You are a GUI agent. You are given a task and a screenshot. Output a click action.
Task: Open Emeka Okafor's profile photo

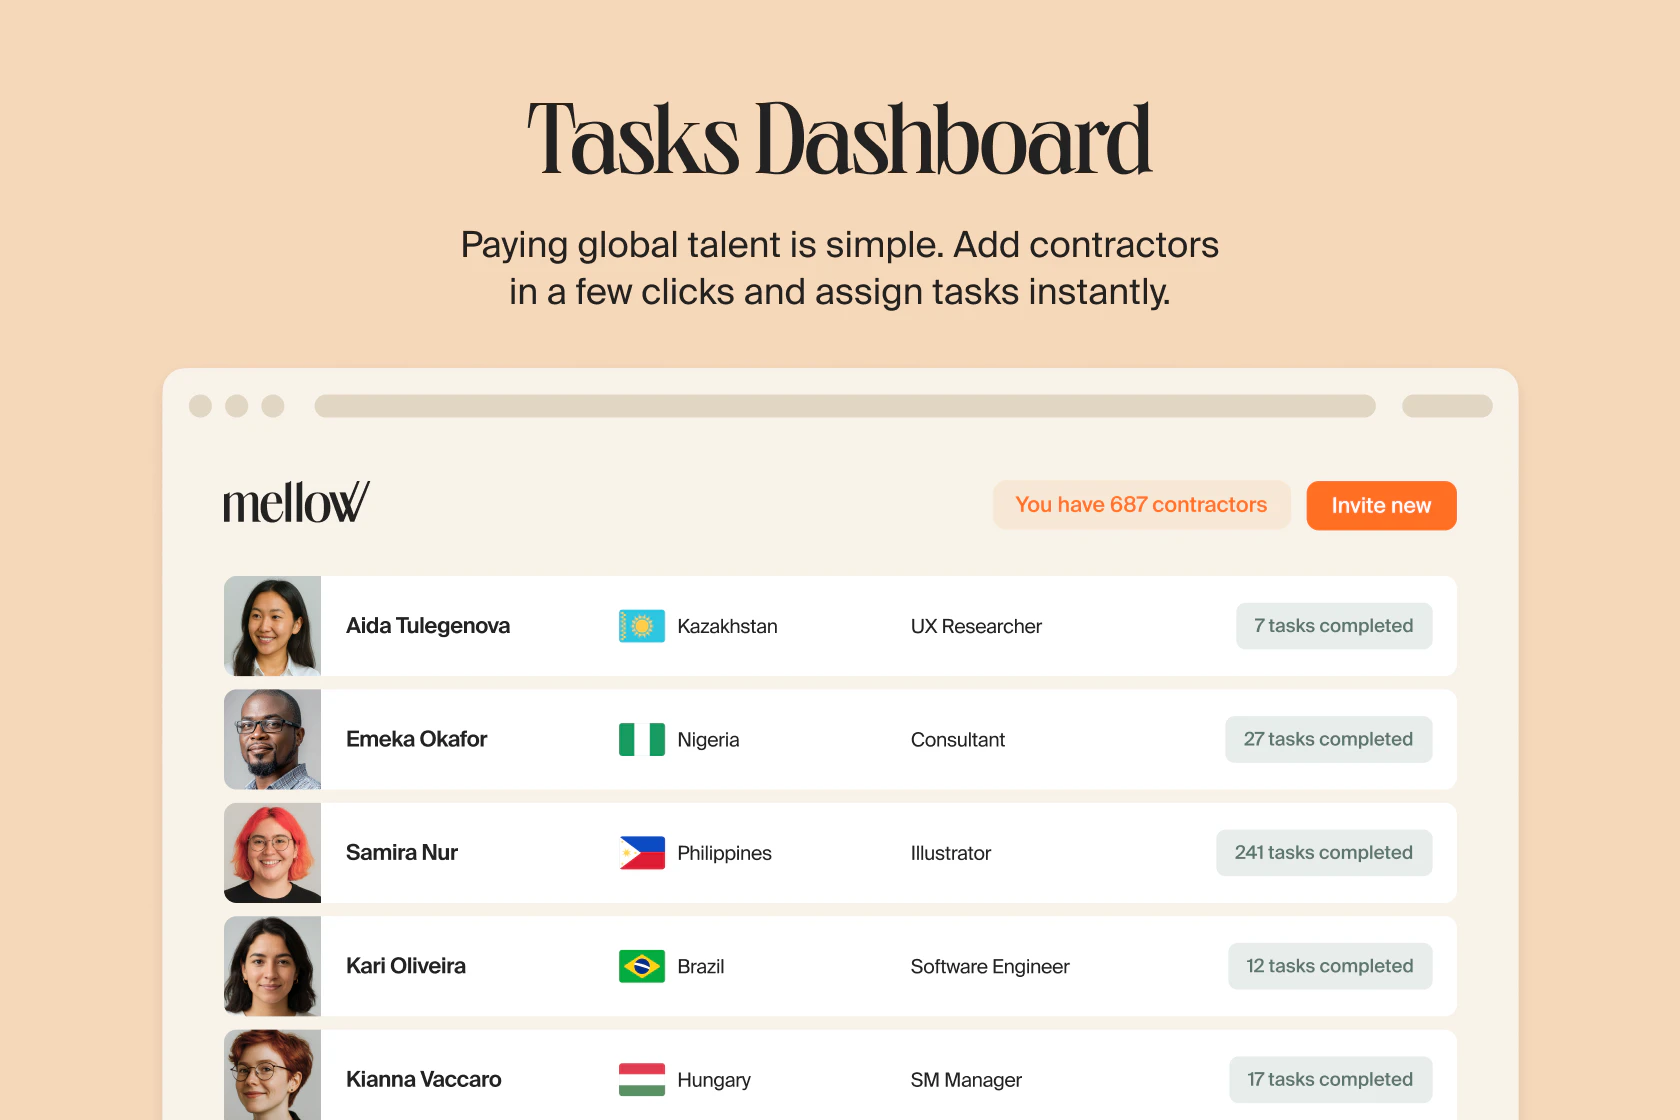point(273,739)
